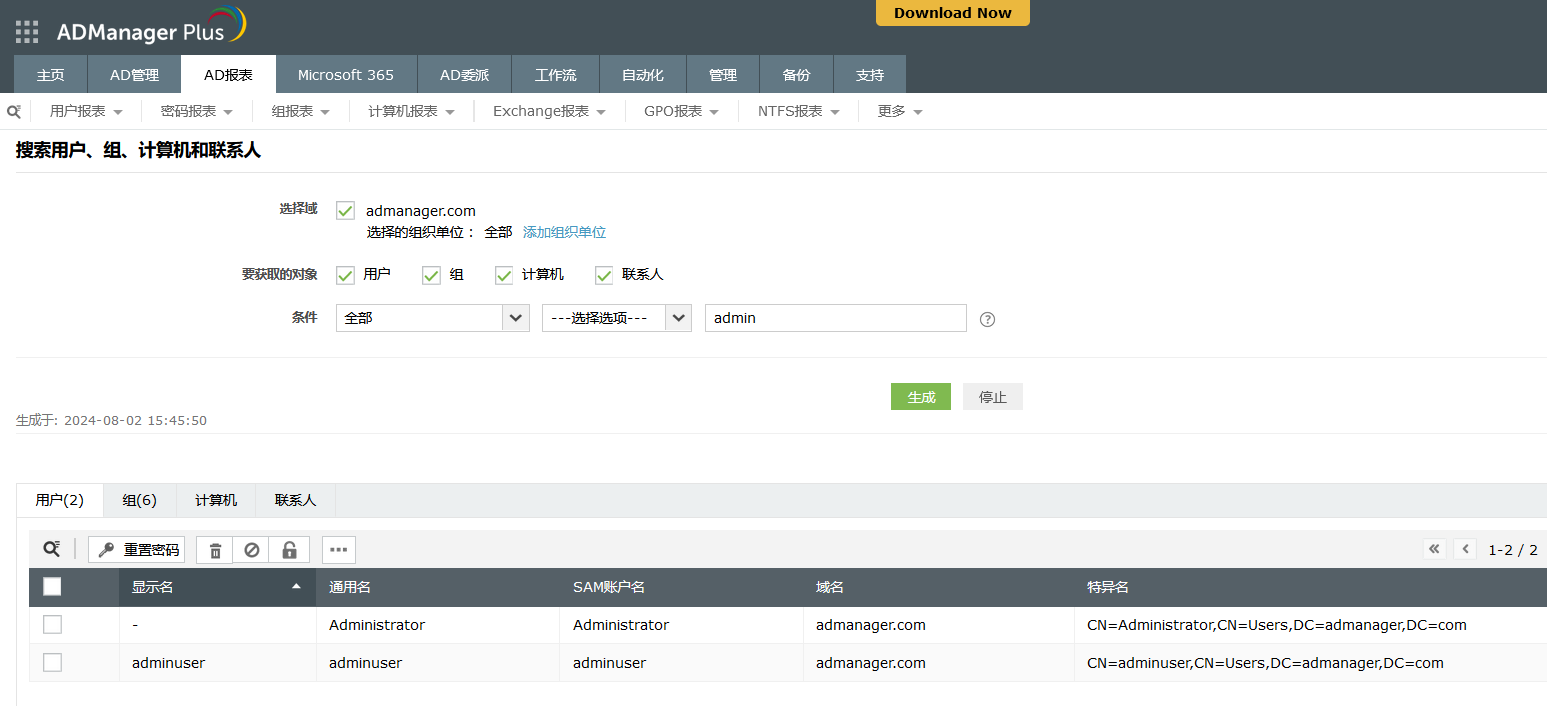Go to first page with double-arrow icon
Image resolution: width=1547 pixels, height=706 pixels.
coord(1435,549)
